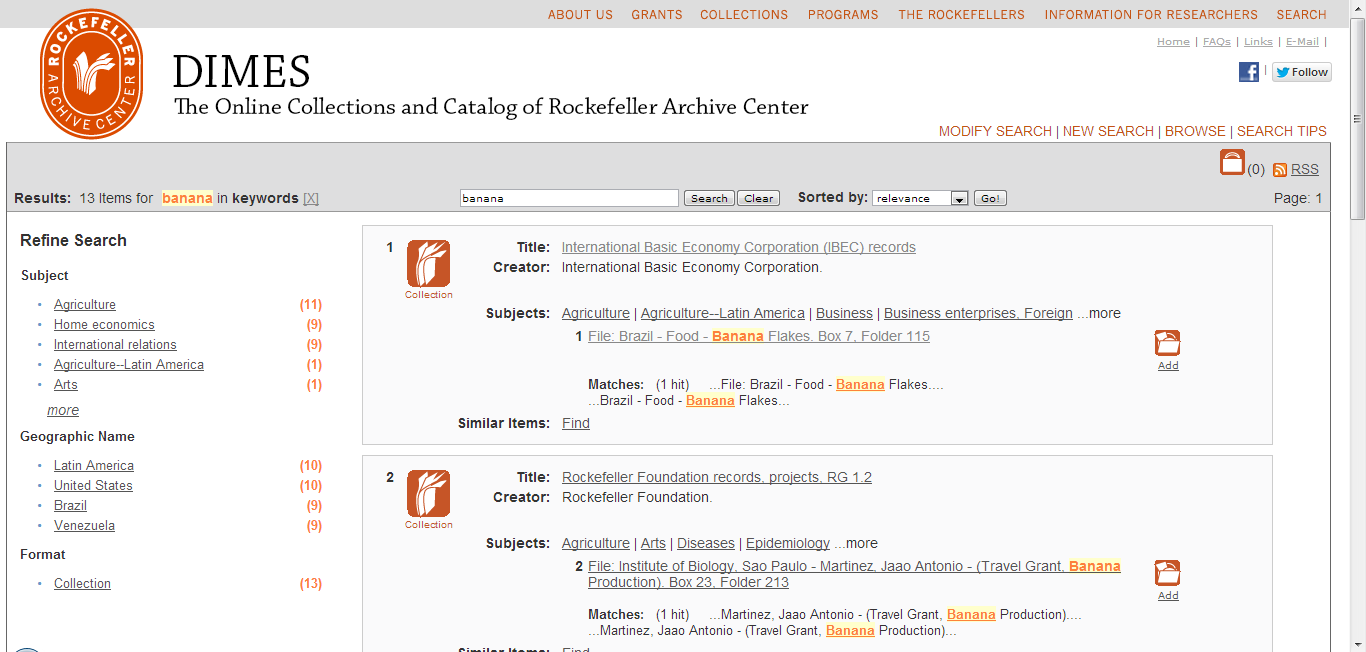Open the Institute of Biology, Sao Paulo file link

[854, 574]
